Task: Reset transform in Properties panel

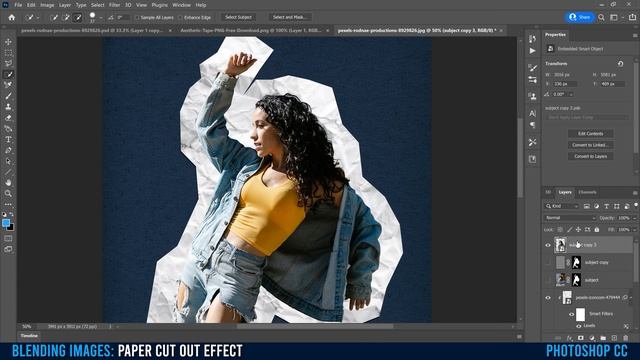Action: (620, 64)
